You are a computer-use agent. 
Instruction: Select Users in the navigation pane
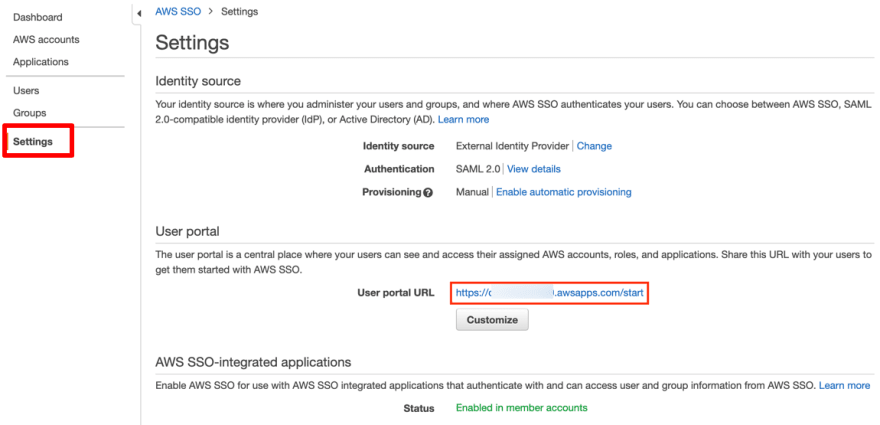[x=26, y=90]
